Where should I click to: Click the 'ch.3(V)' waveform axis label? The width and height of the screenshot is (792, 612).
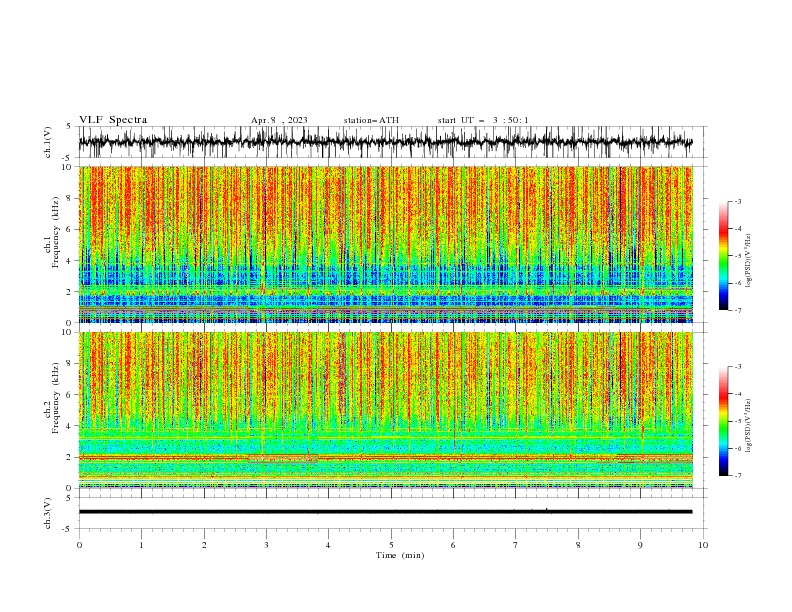[x=48, y=513]
